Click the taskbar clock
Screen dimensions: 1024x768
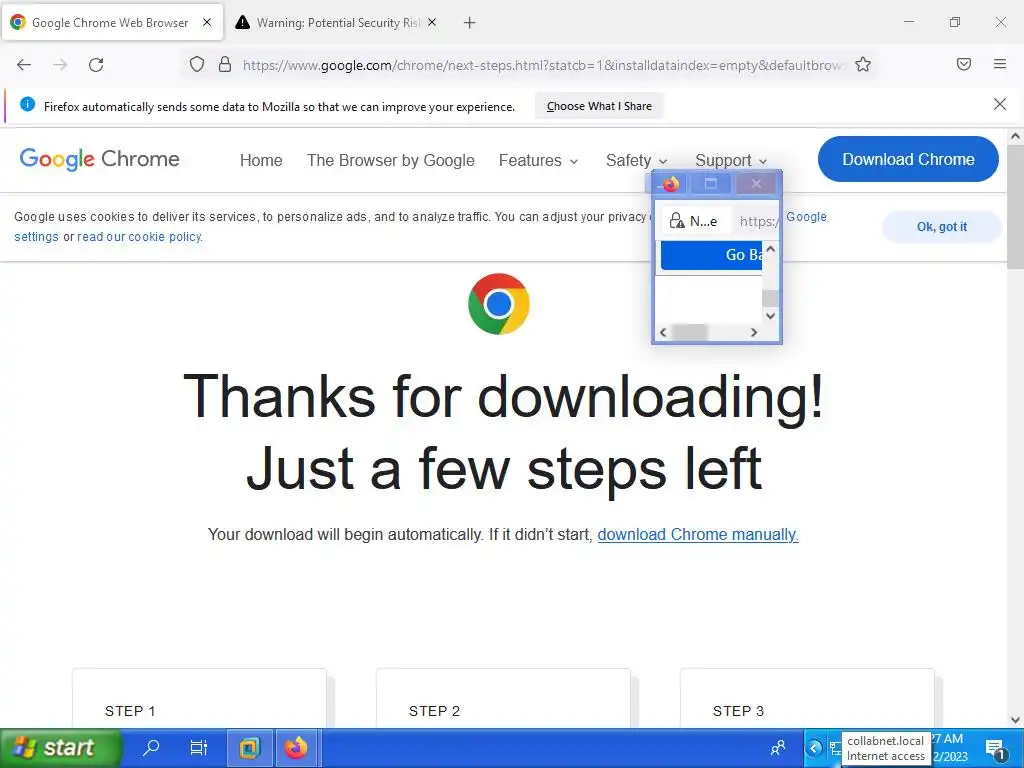pyautogui.click(x=951, y=748)
